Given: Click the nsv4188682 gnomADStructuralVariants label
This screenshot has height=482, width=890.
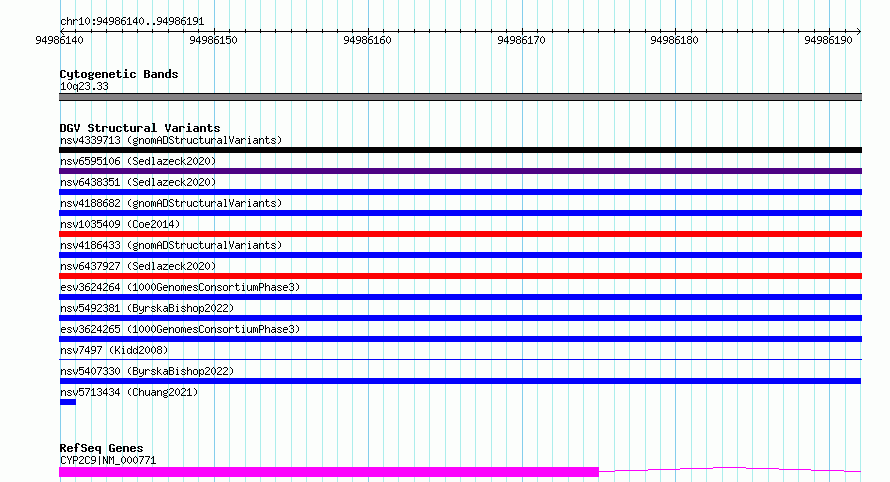Looking at the screenshot, I should point(171,203).
